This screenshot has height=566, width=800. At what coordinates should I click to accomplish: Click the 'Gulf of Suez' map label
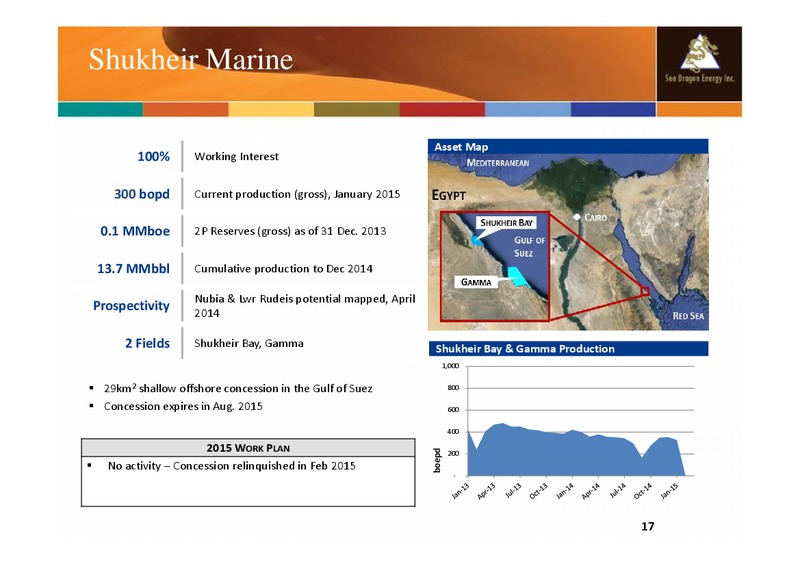pyautogui.click(x=529, y=247)
